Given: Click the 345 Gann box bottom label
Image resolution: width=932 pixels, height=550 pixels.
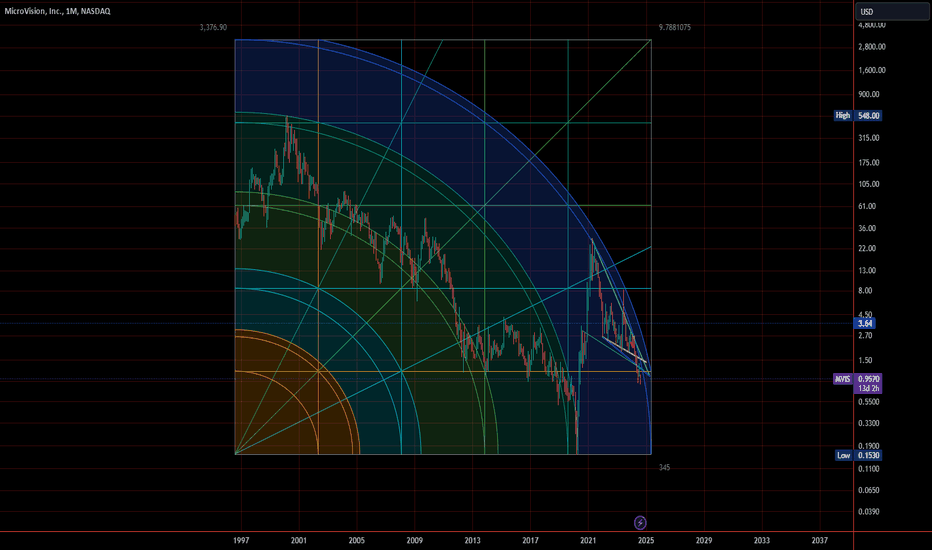Looking at the screenshot, I should coord(665,467).
